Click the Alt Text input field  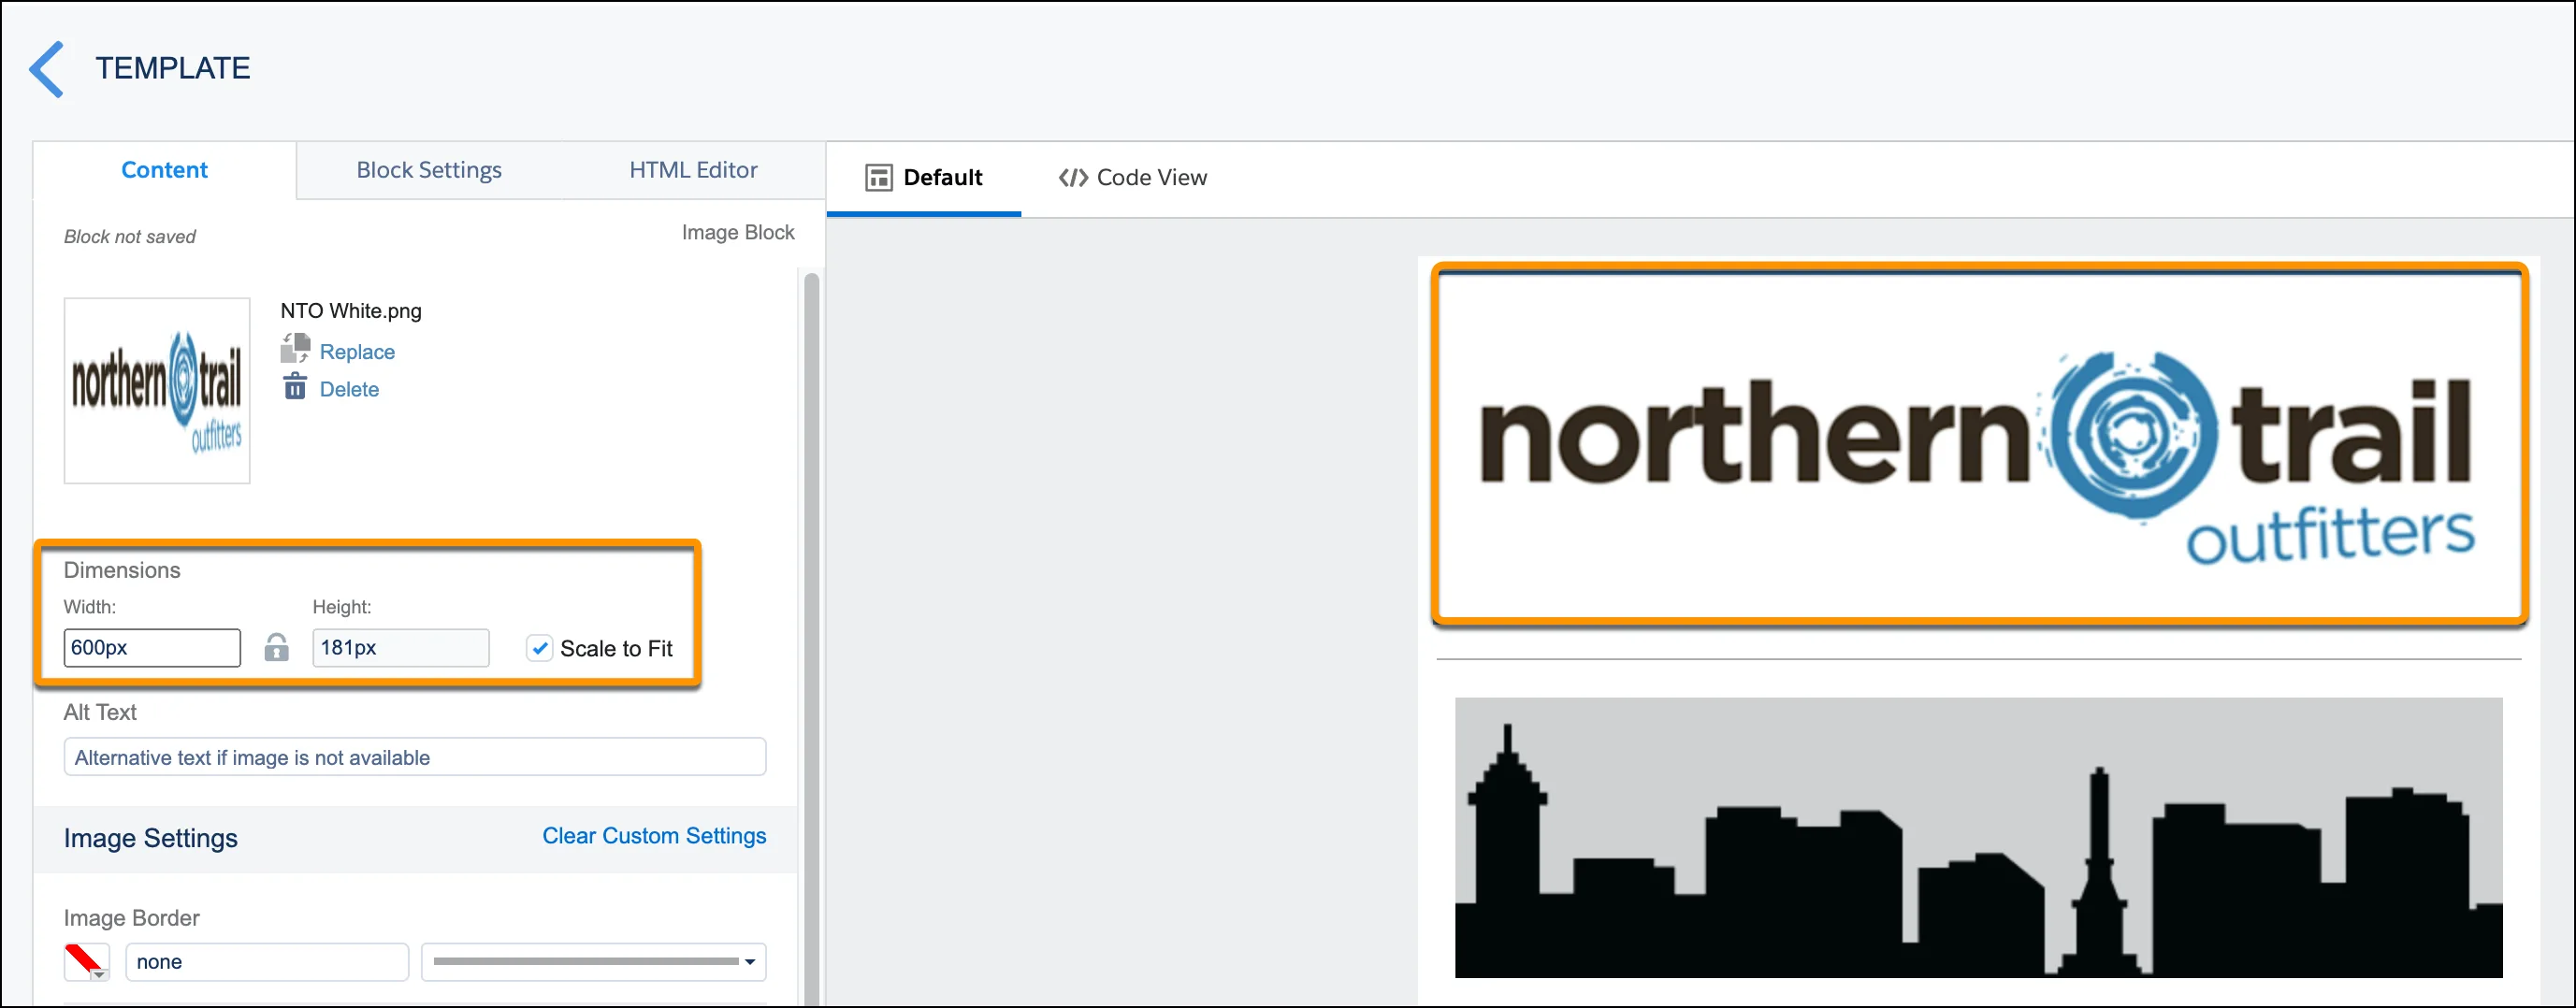click(x=415, y=757)
